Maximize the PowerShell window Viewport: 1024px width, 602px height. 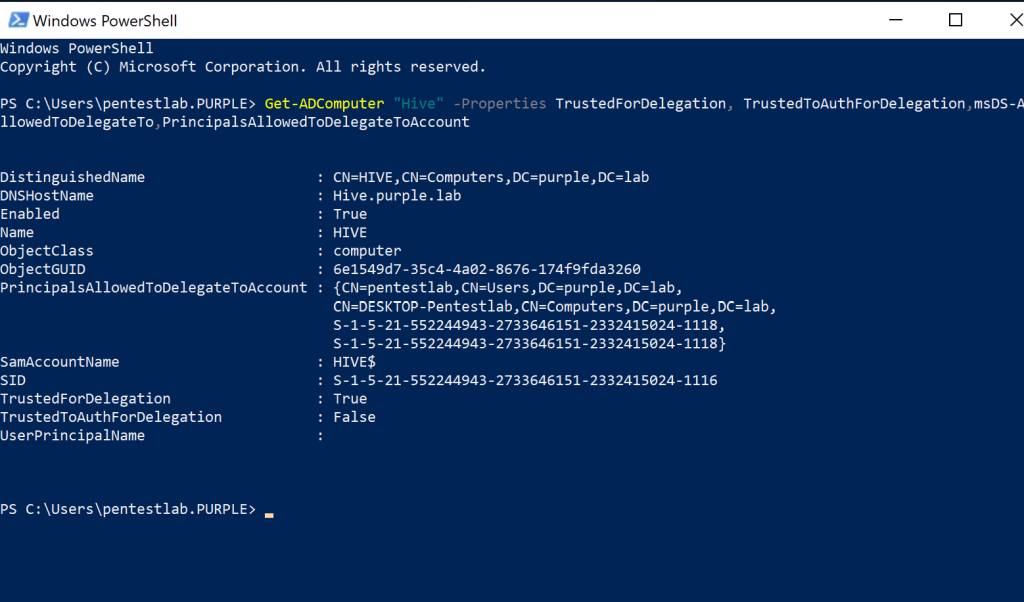click(x=955, y=20)
